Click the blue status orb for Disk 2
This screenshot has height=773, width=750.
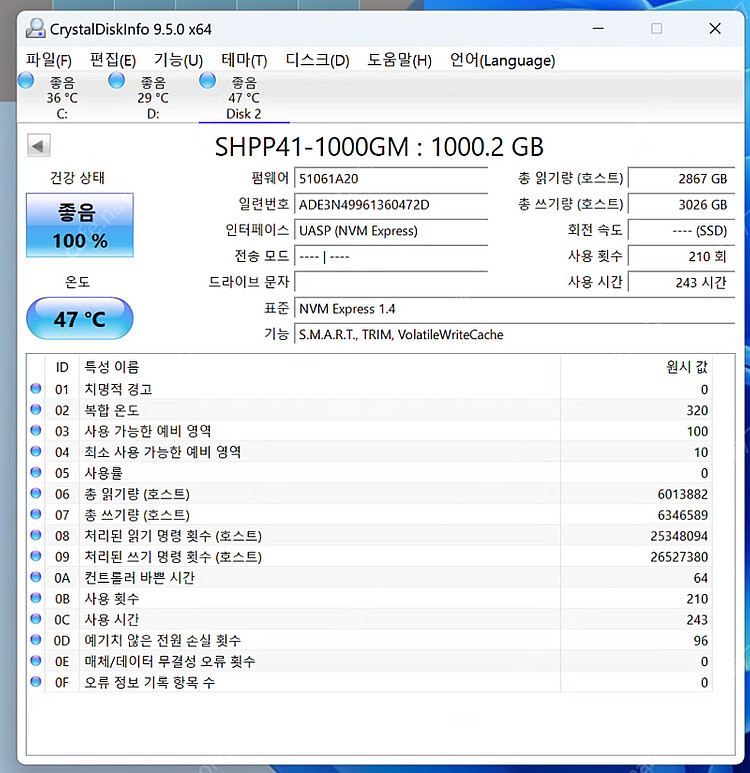208,80
